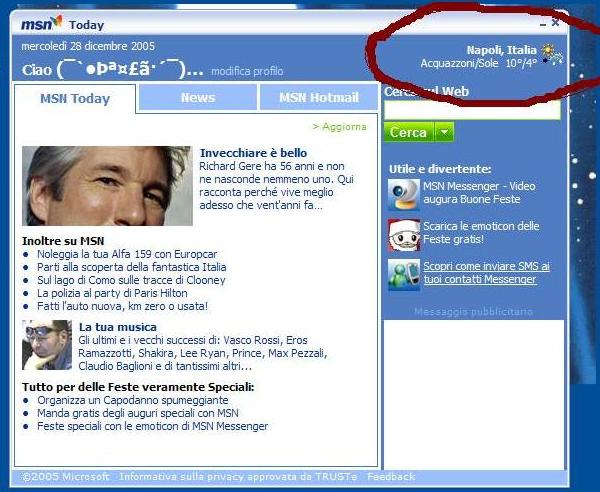This screenshot has width=600, height=492.
Task: Click the Vasco Rossi music description text
Action: 203,353
